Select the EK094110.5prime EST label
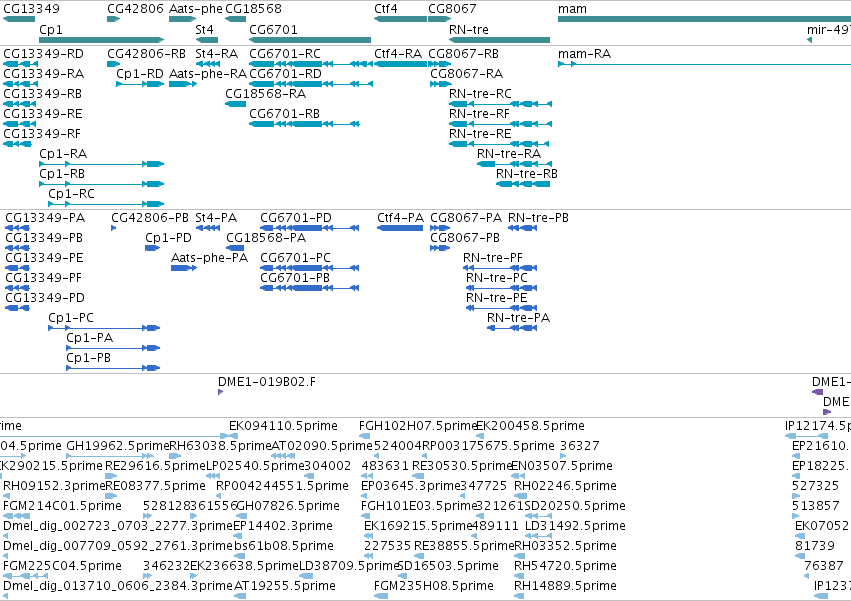 283,426
